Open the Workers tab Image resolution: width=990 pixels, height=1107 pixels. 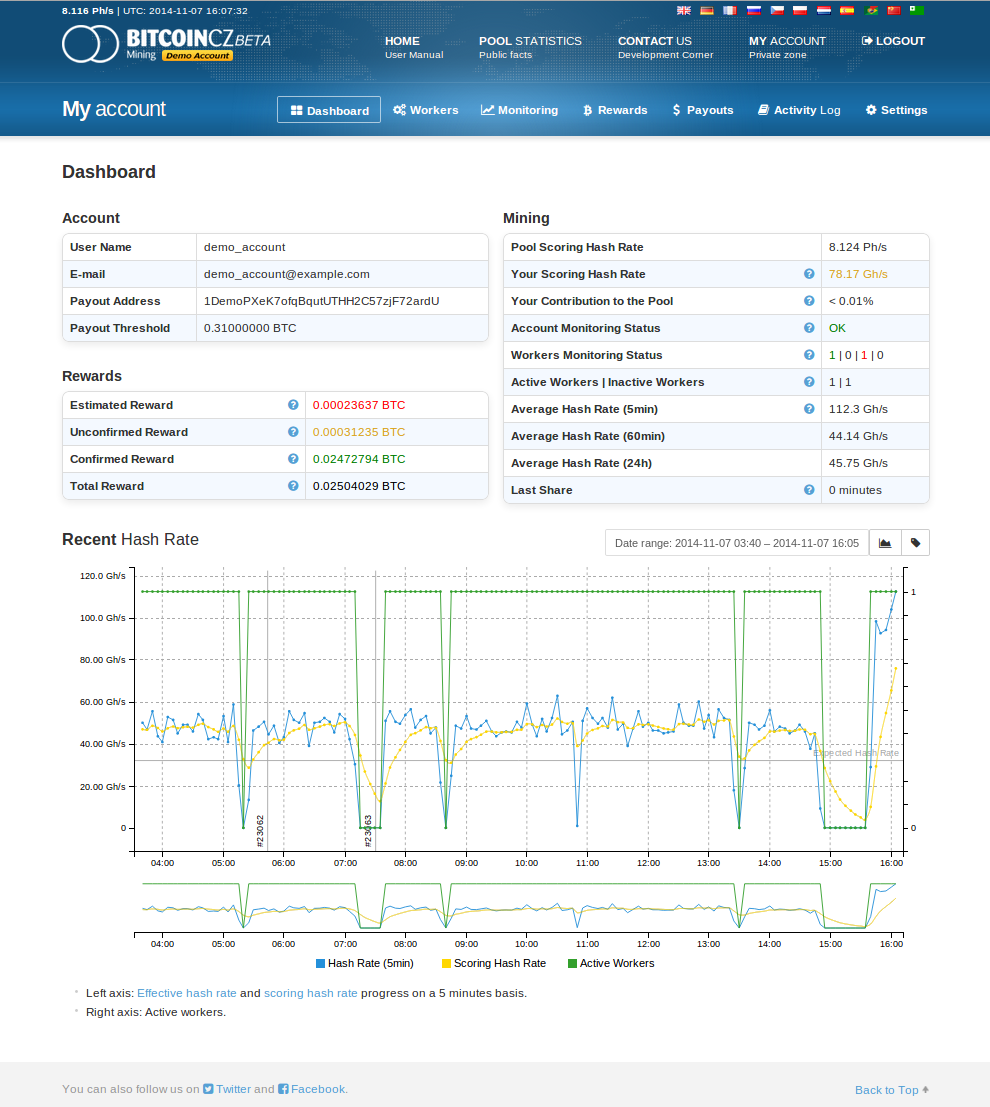pyautogui.click(x=426, y=110)
